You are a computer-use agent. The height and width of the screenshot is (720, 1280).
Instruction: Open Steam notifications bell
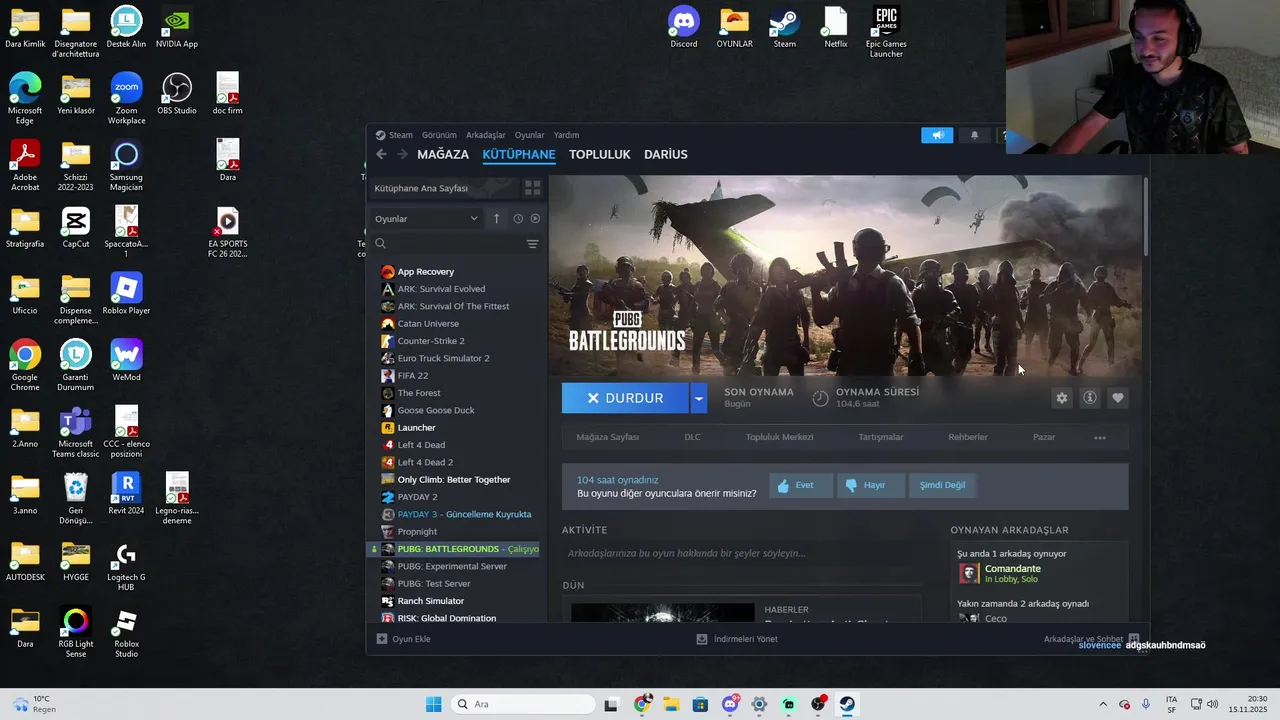point(975,135)
